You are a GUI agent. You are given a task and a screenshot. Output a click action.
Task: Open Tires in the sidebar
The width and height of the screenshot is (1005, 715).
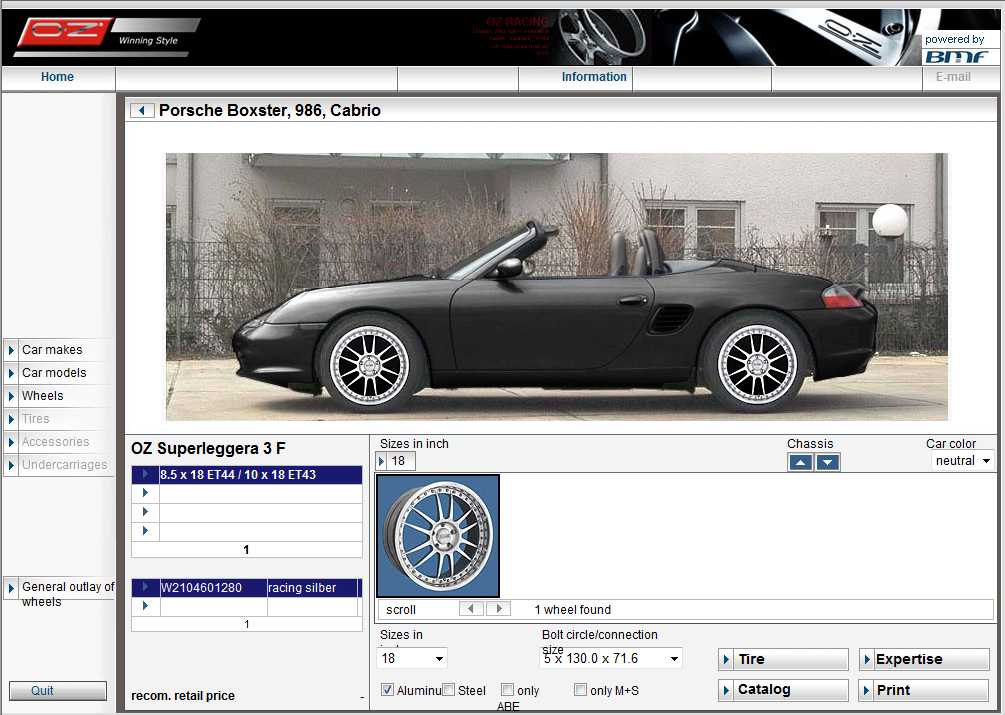(35, 419)
